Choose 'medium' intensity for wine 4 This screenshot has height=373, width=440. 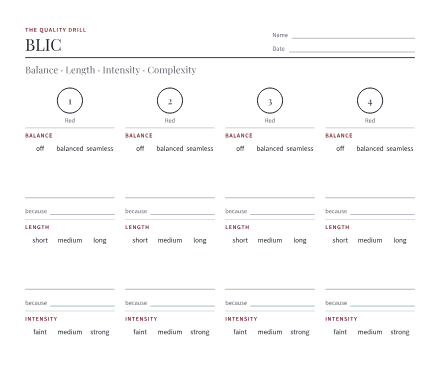point(370,332)
